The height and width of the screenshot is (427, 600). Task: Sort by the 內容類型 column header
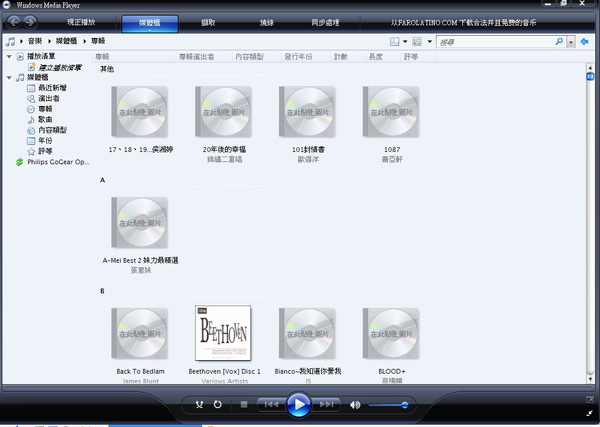(257, 57)
